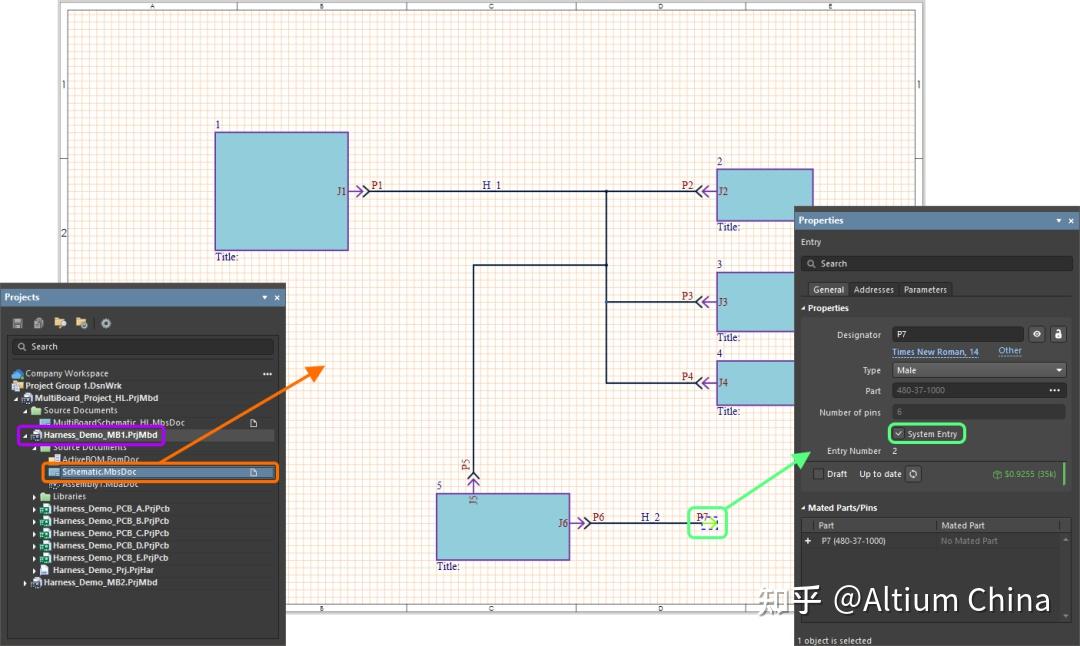Click the Save icon in the Projects toolbar
The height and width of the screenshot is (646, 1080).
[x=16, y=322]
